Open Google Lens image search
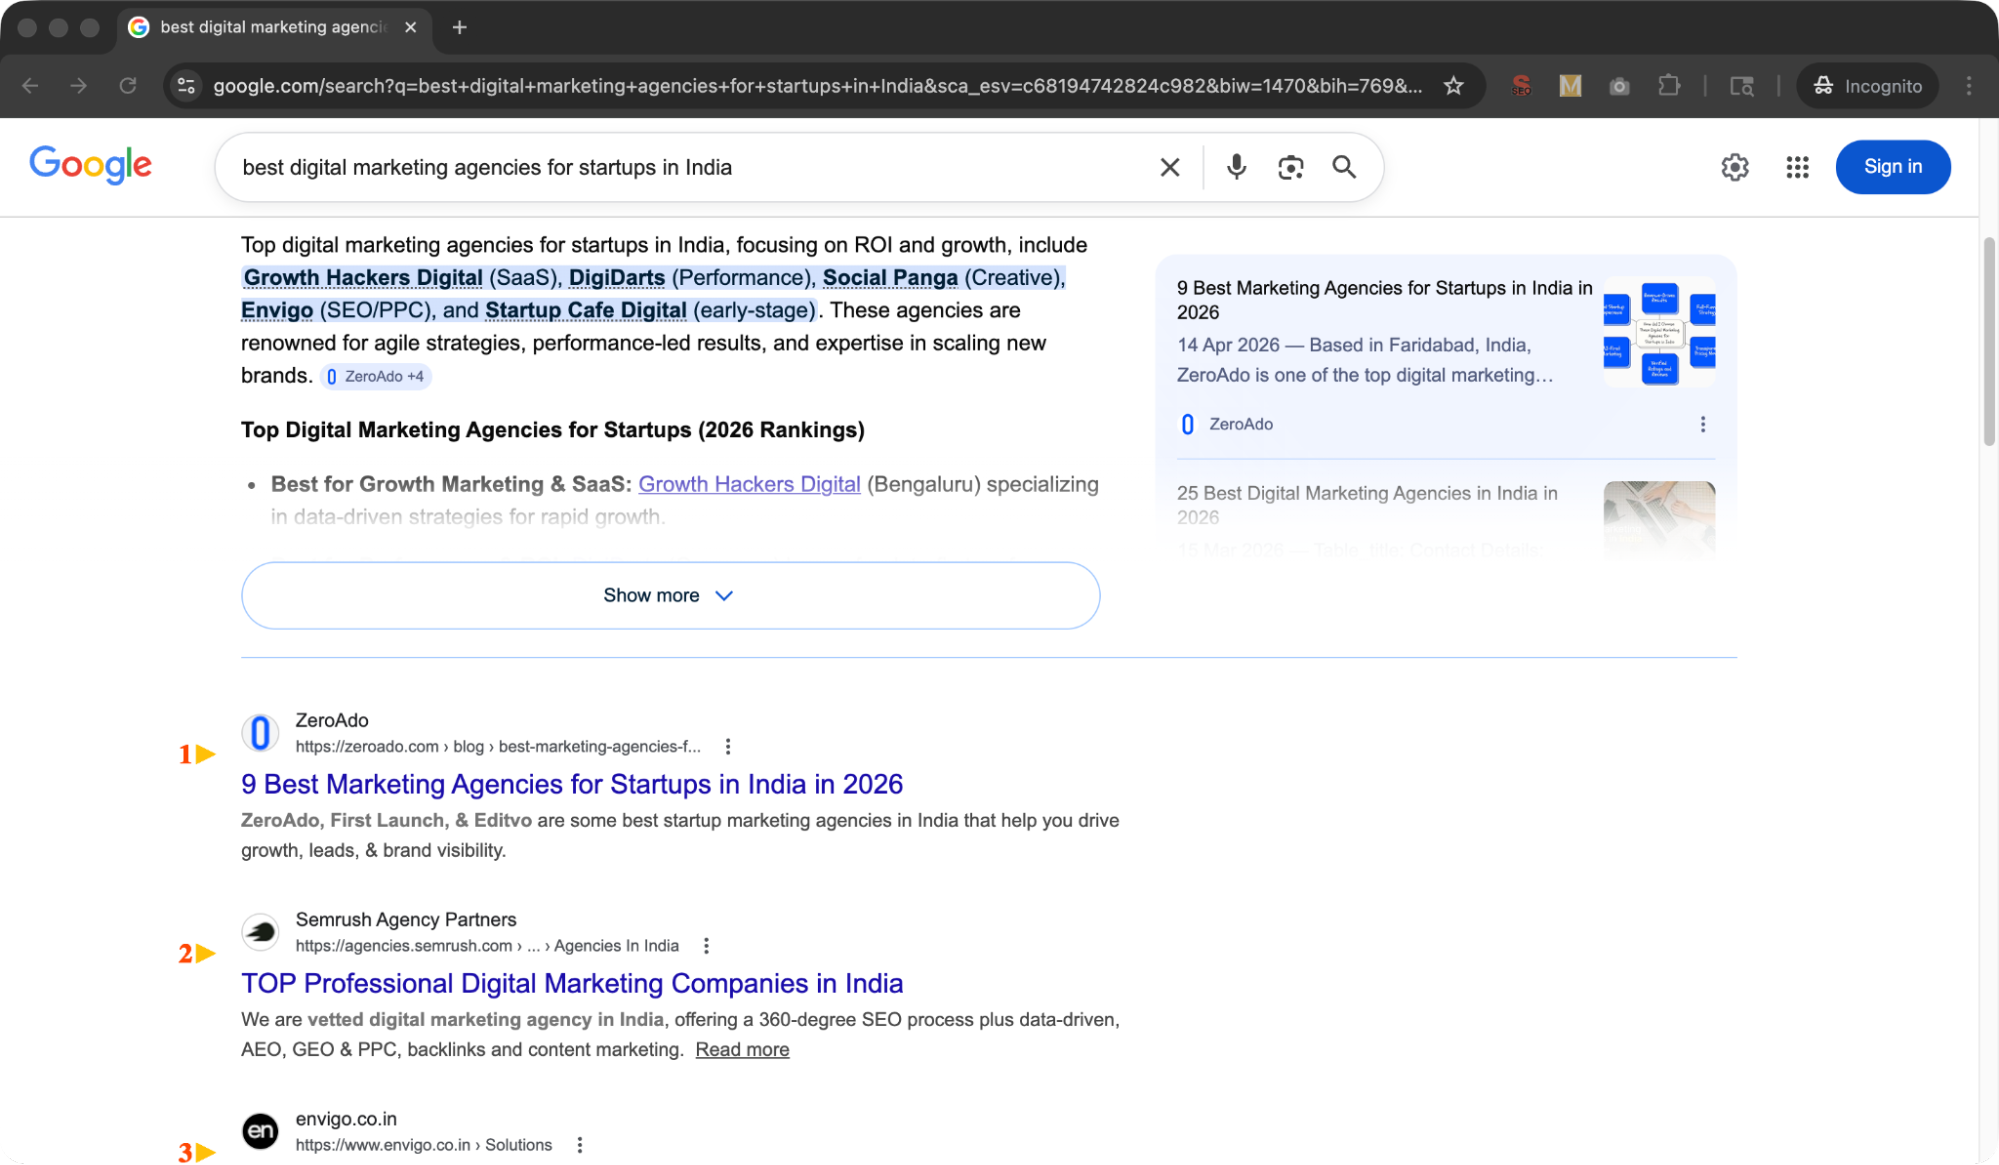This screenshot has width=1999, height=1165. click(1290, 167)
